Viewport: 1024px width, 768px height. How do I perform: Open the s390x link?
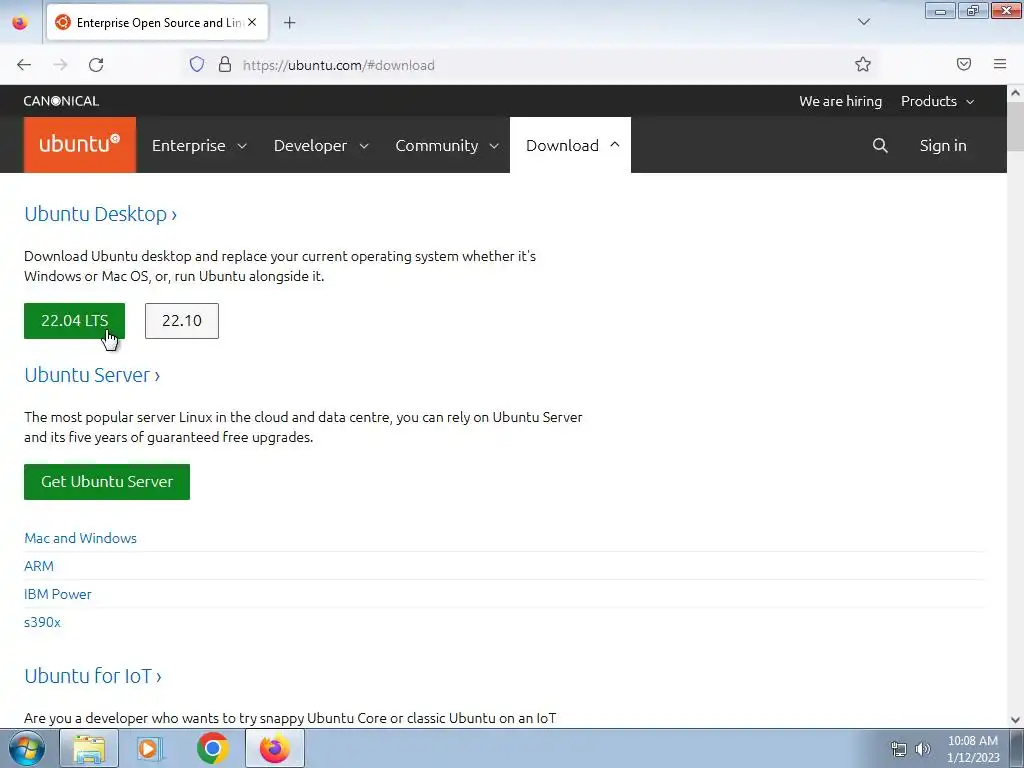click(42, 622)
